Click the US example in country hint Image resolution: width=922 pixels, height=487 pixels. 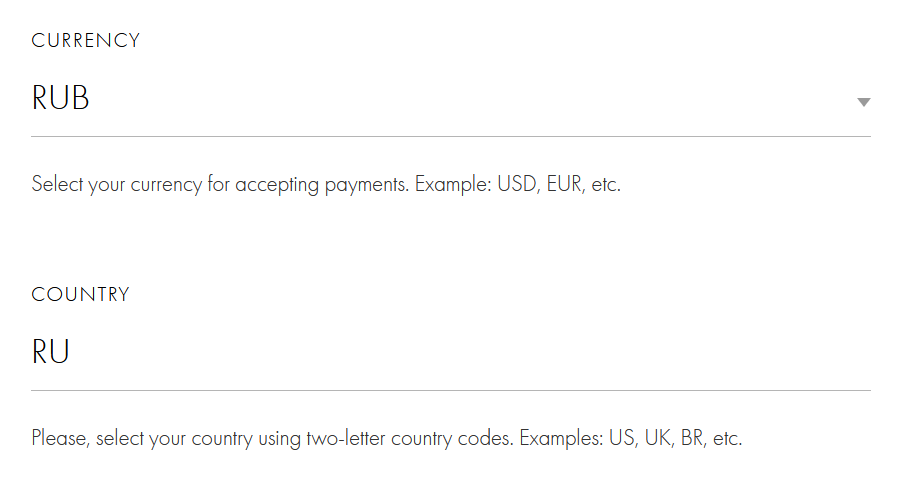tap(621, 439)
